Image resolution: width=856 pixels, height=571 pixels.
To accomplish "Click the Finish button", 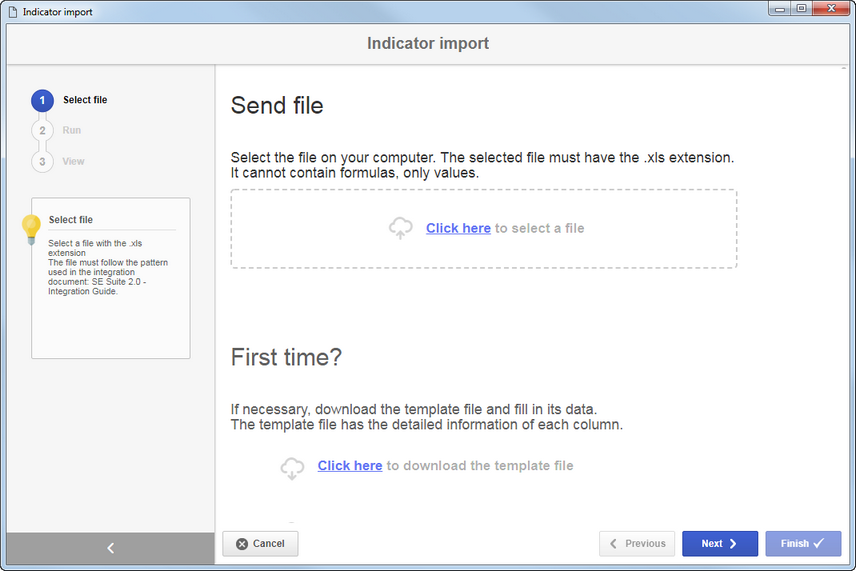I will pyautogui.click(x=803, y=544).
